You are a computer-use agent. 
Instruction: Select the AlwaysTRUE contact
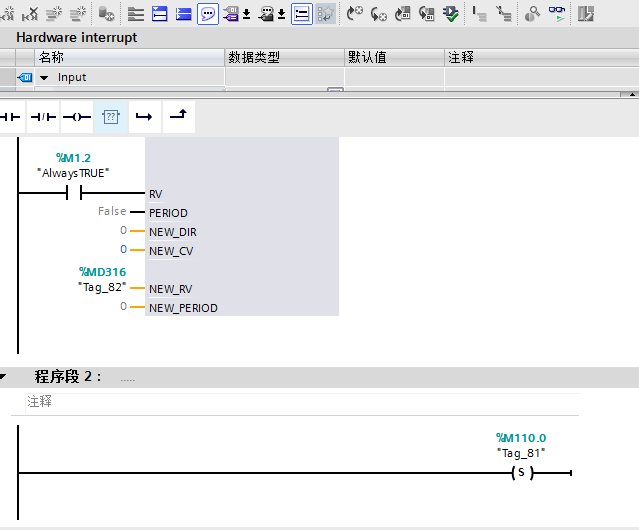[73, 193]
